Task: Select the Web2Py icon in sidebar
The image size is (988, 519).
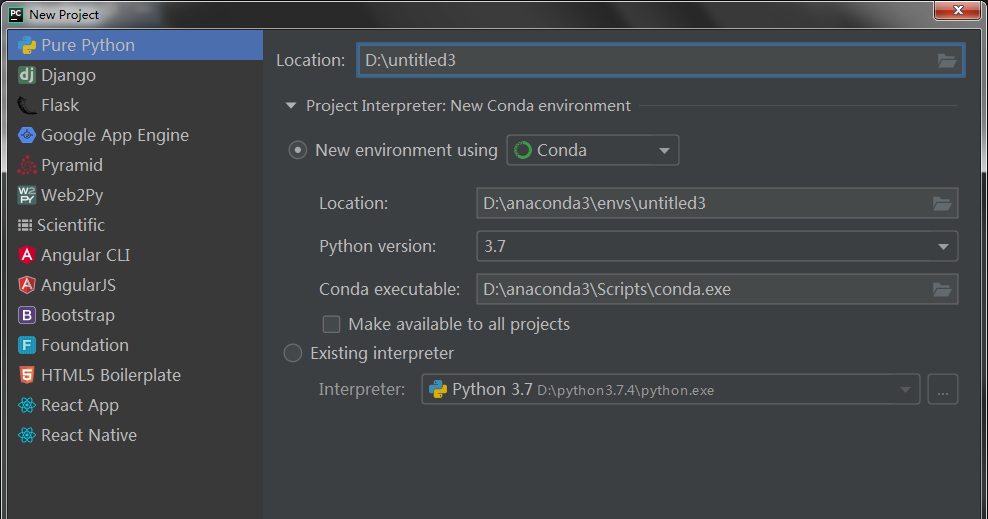Action: pyautogui.click(x=27, y=195)
